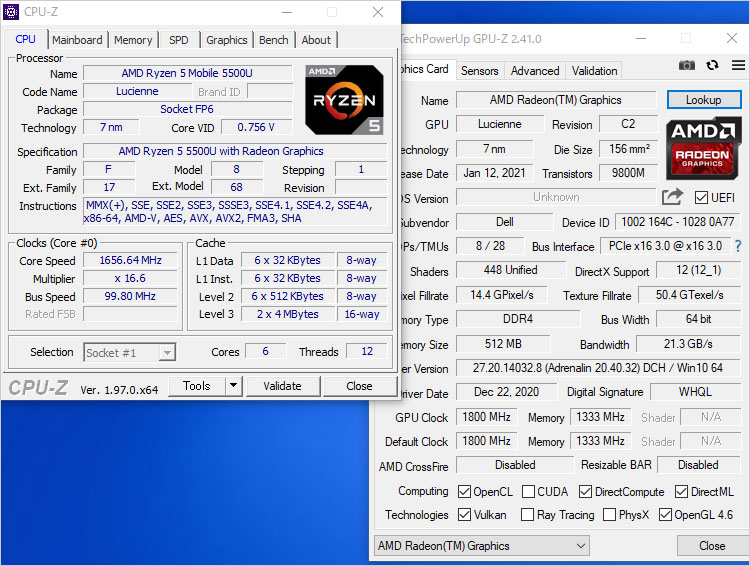Click the GPU-Z Name field AMD Radeon(TM) Graphics
Viewport: 750px width, 566px height.
point(556,100)
